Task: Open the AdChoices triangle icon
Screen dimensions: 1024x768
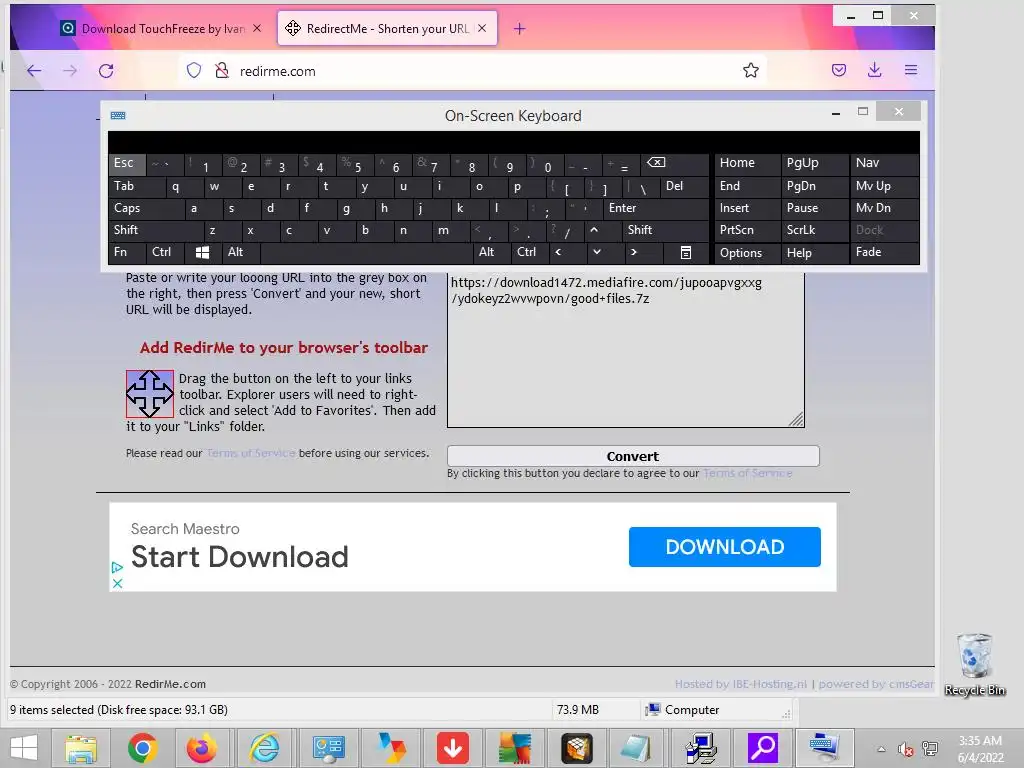Action: pyautogui.click(x=117, y=567)
